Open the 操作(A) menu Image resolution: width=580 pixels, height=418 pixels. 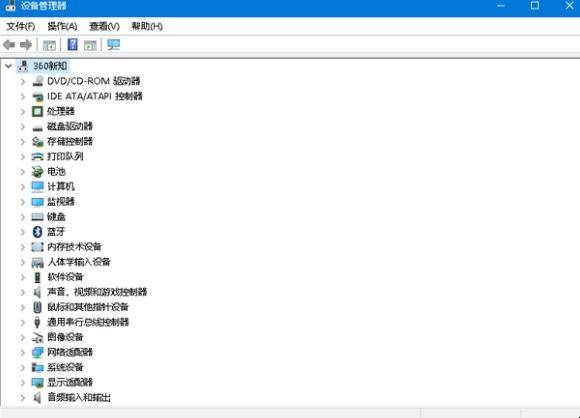(x=62, y=26)
